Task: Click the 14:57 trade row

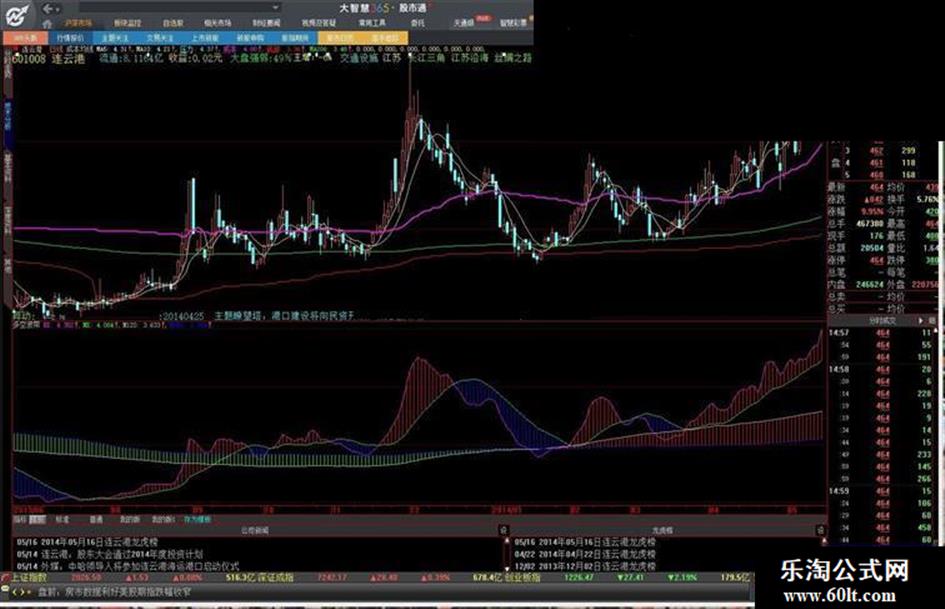Action: [881, 333]
